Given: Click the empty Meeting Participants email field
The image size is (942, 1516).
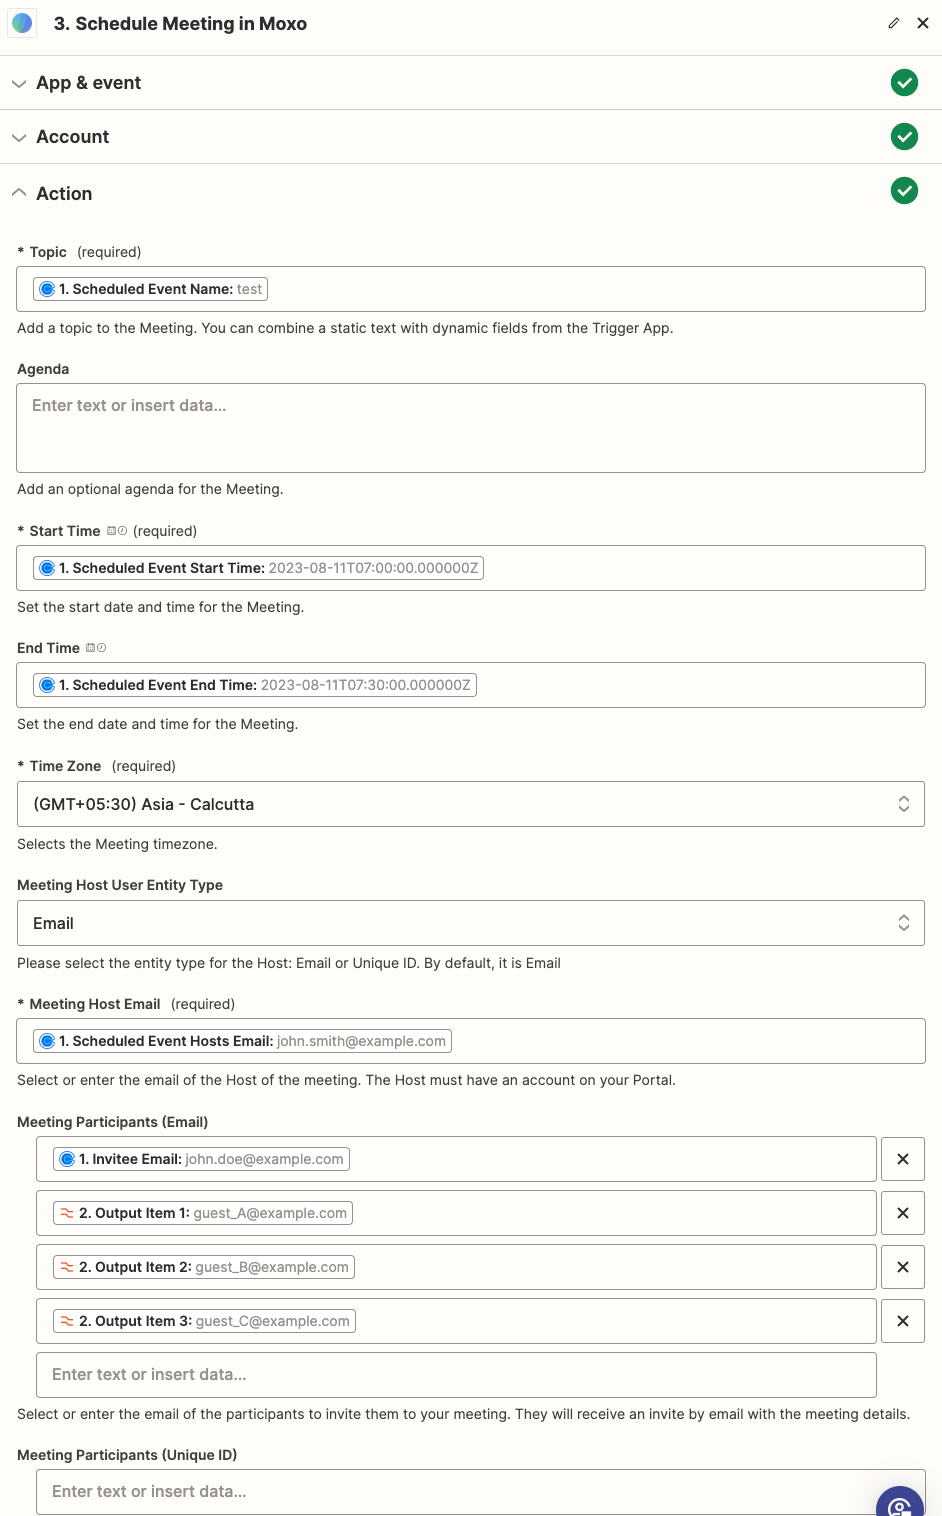Looking at the screenshot, I should tap(456, 1375).
